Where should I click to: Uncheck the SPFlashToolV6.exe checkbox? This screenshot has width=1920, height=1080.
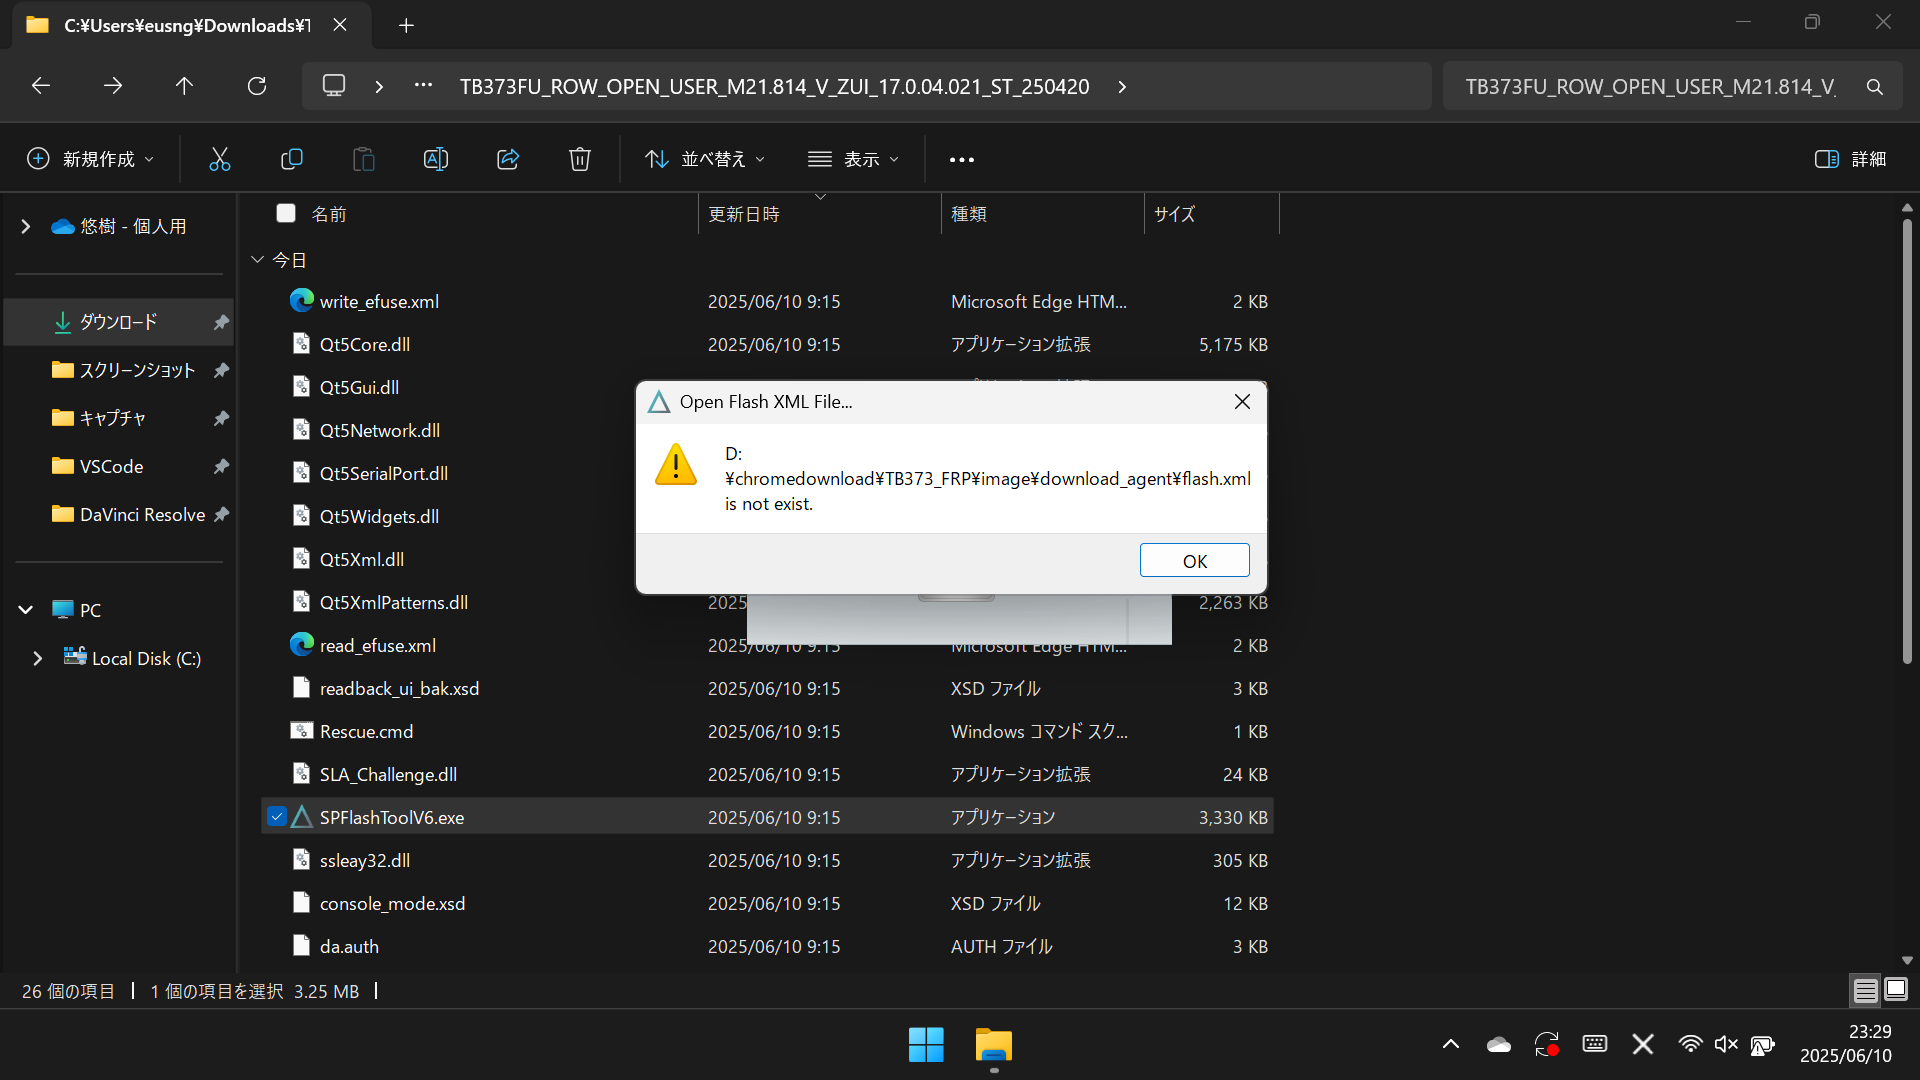(277, 817)
